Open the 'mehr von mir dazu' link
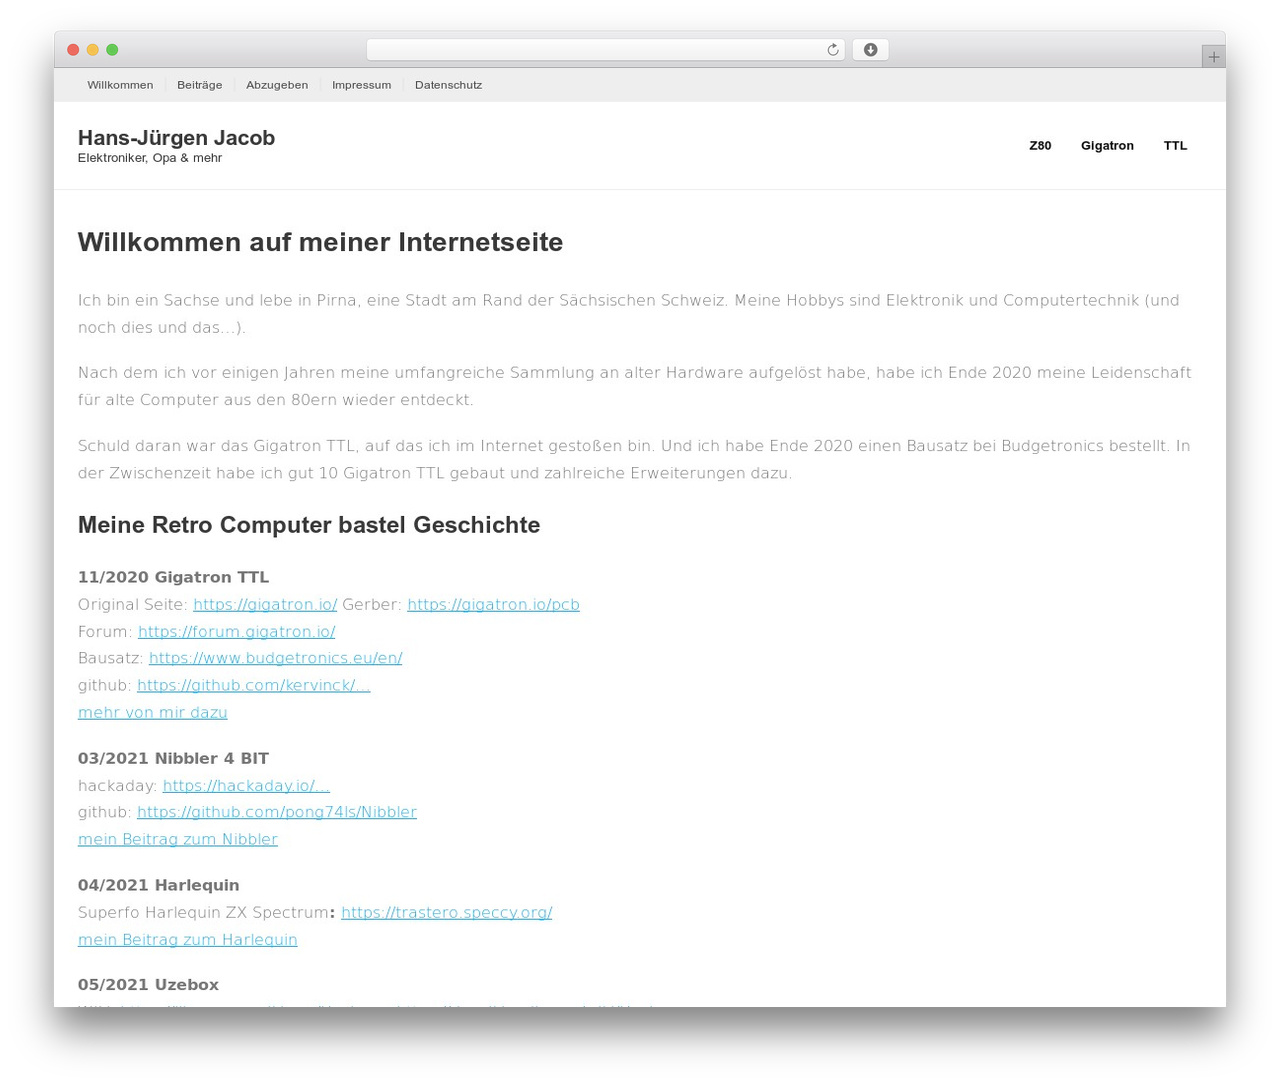The height and width of the screenshot is (1084, 1280). tap(153, 712)
